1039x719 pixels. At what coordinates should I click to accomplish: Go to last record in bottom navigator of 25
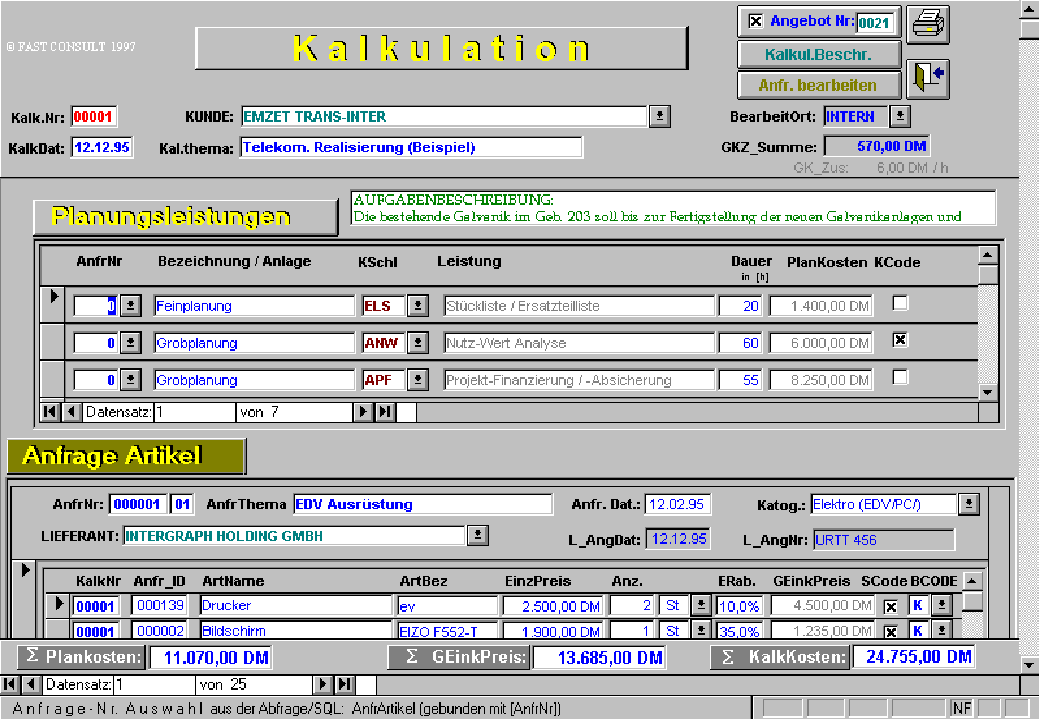(x=345, y=684)
